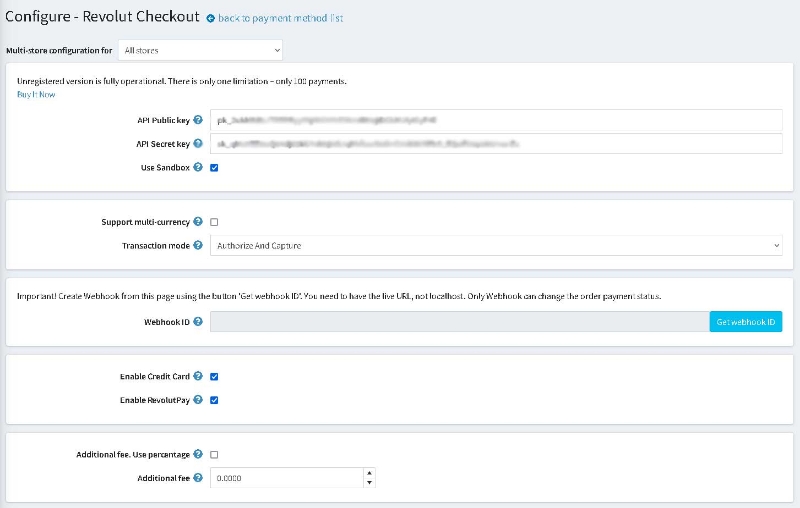This screenshot has width=800, height=508.
Task: Check Additional fee. Use percentage box
Action: point(214,454)
